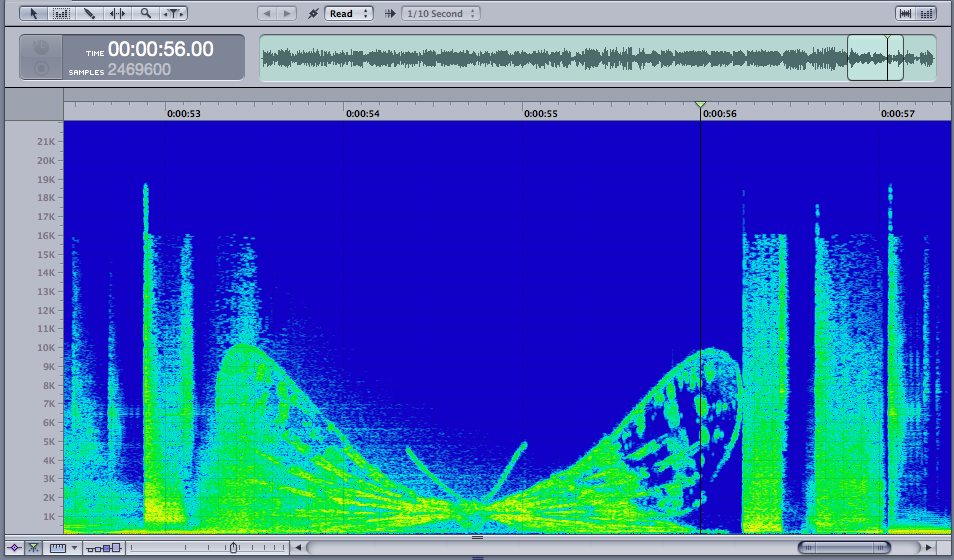
Task: Go to next edit with right arrow
Action: [x=287, y=13]
